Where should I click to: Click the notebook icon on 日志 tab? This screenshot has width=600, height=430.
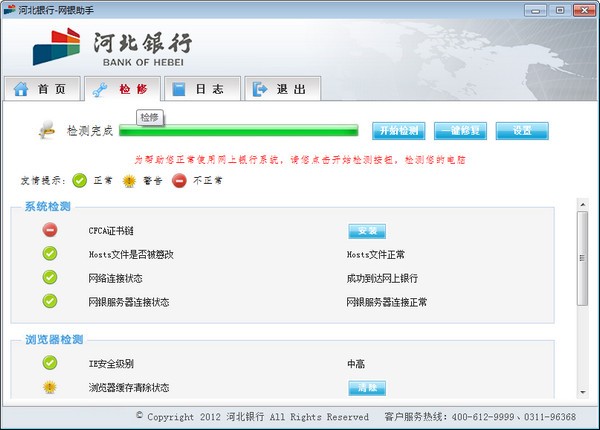pos(179,89)
